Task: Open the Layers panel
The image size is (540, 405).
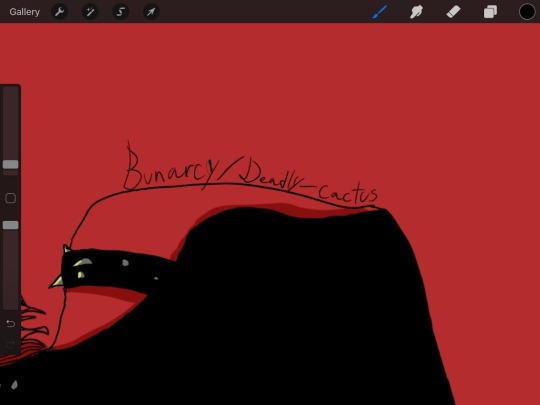Action: click(x=490, y=12)
